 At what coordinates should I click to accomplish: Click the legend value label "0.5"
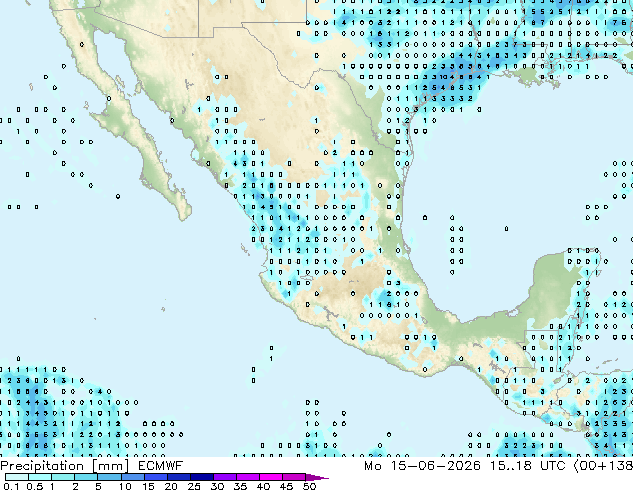(x=34, y=486)
